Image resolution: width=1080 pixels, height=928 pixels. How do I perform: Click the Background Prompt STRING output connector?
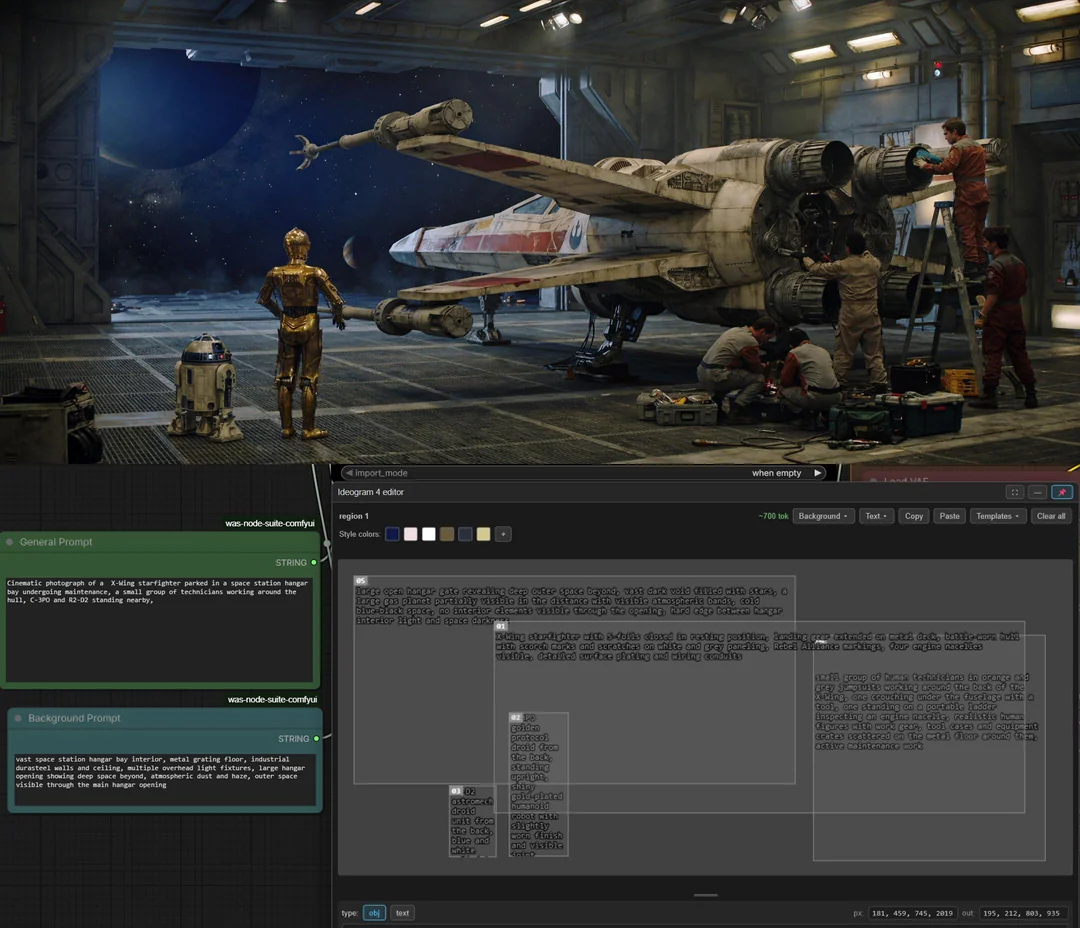click(x=316, y=739)
